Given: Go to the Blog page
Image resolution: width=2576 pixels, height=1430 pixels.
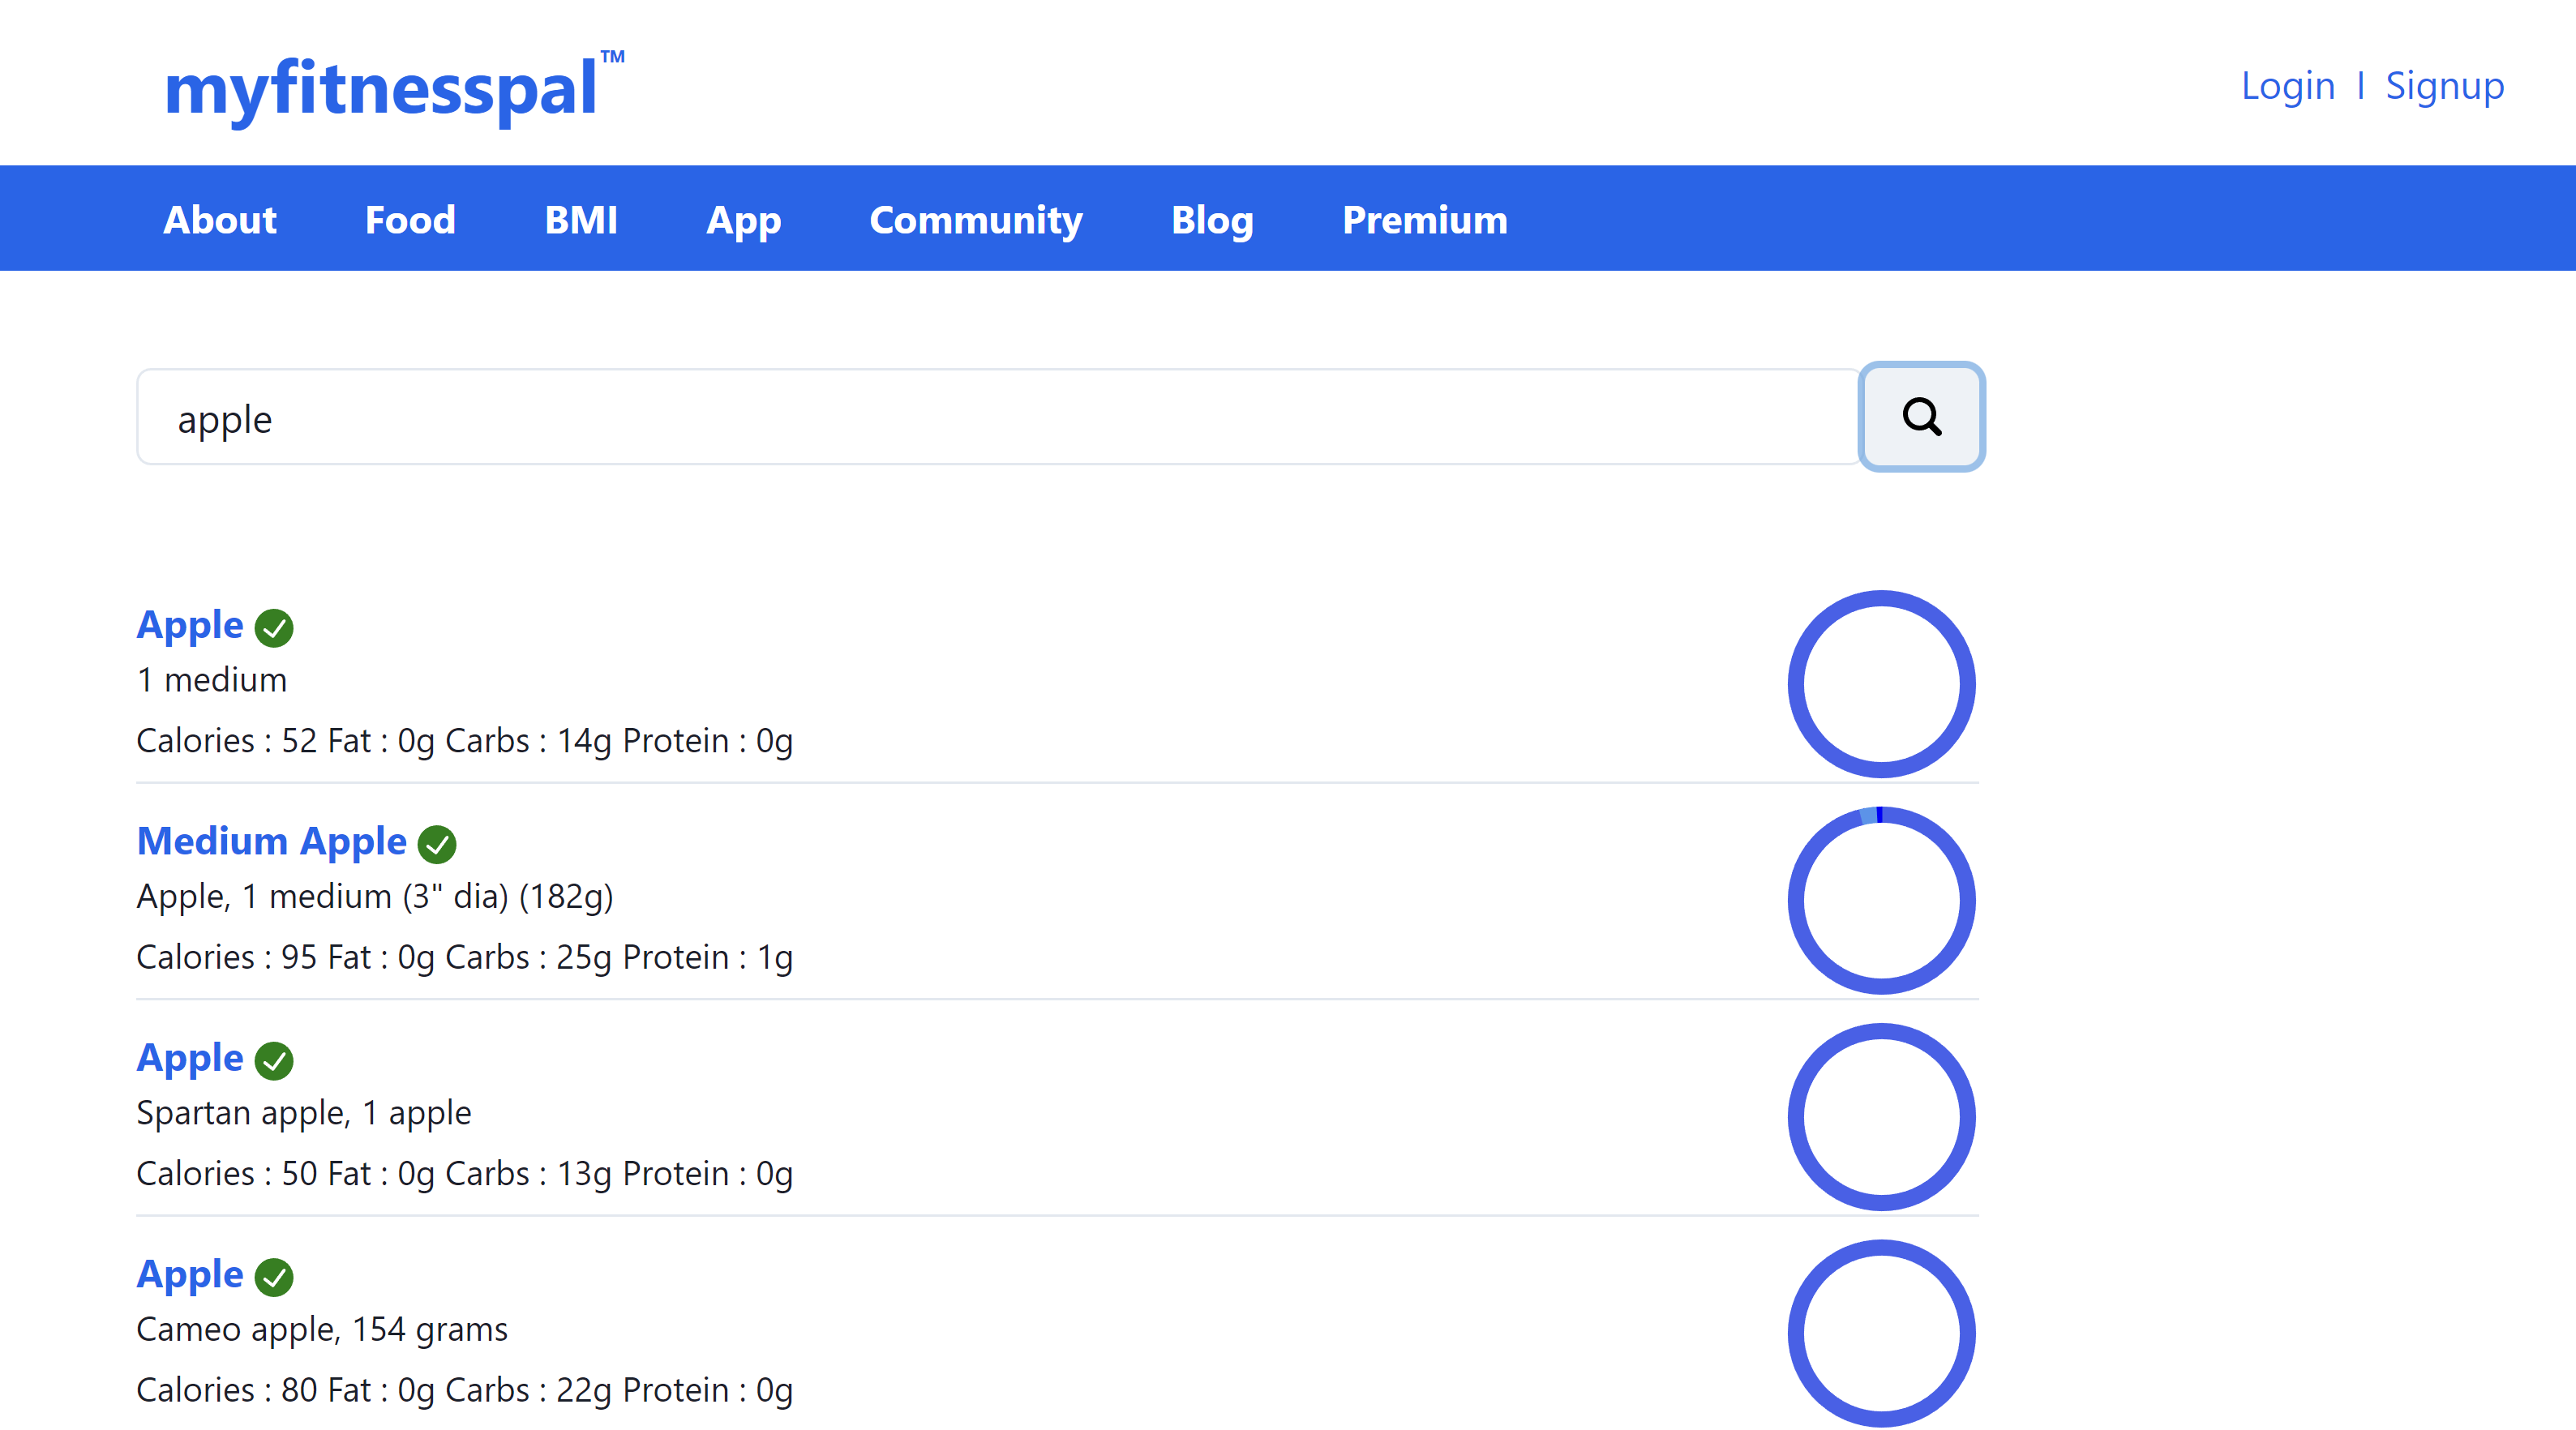Looking at the screenshot, I should tap(1211, 219).
